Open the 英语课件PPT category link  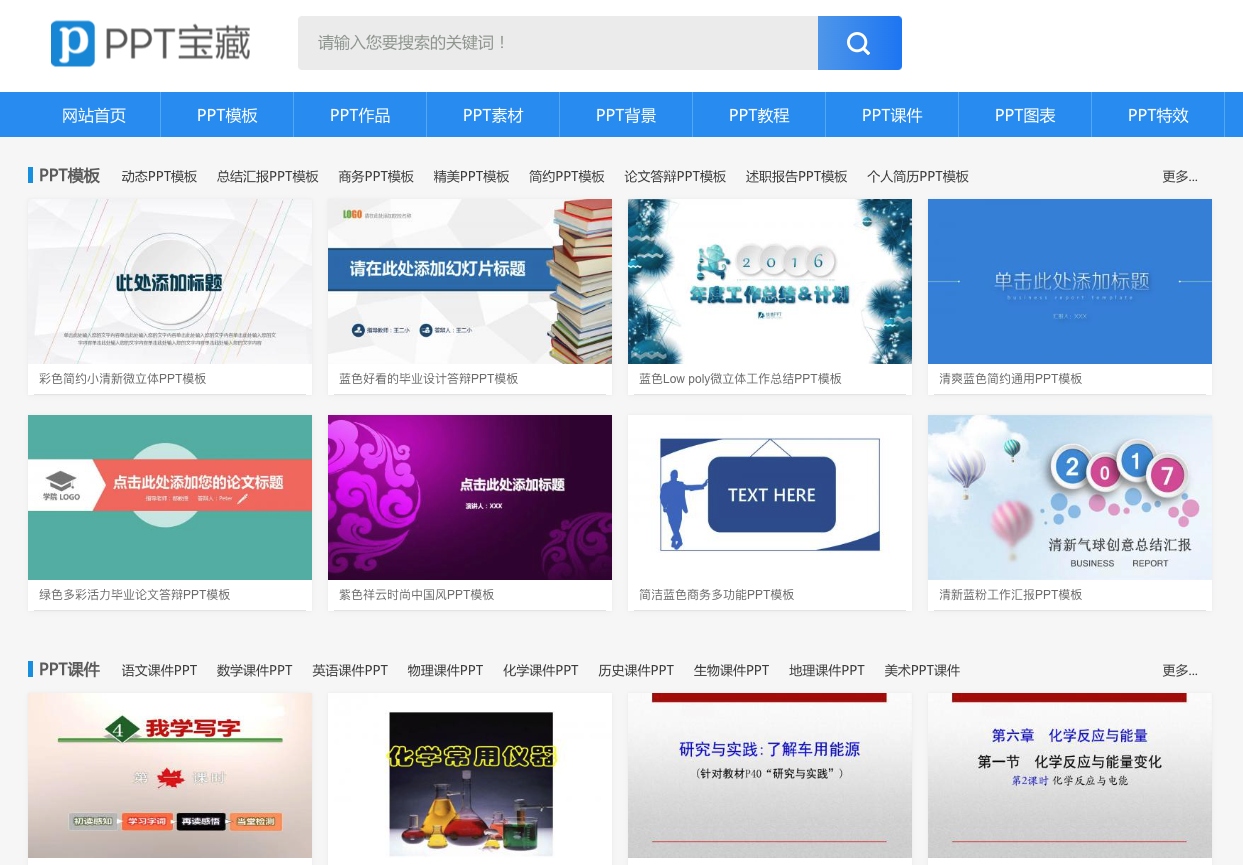350,670
